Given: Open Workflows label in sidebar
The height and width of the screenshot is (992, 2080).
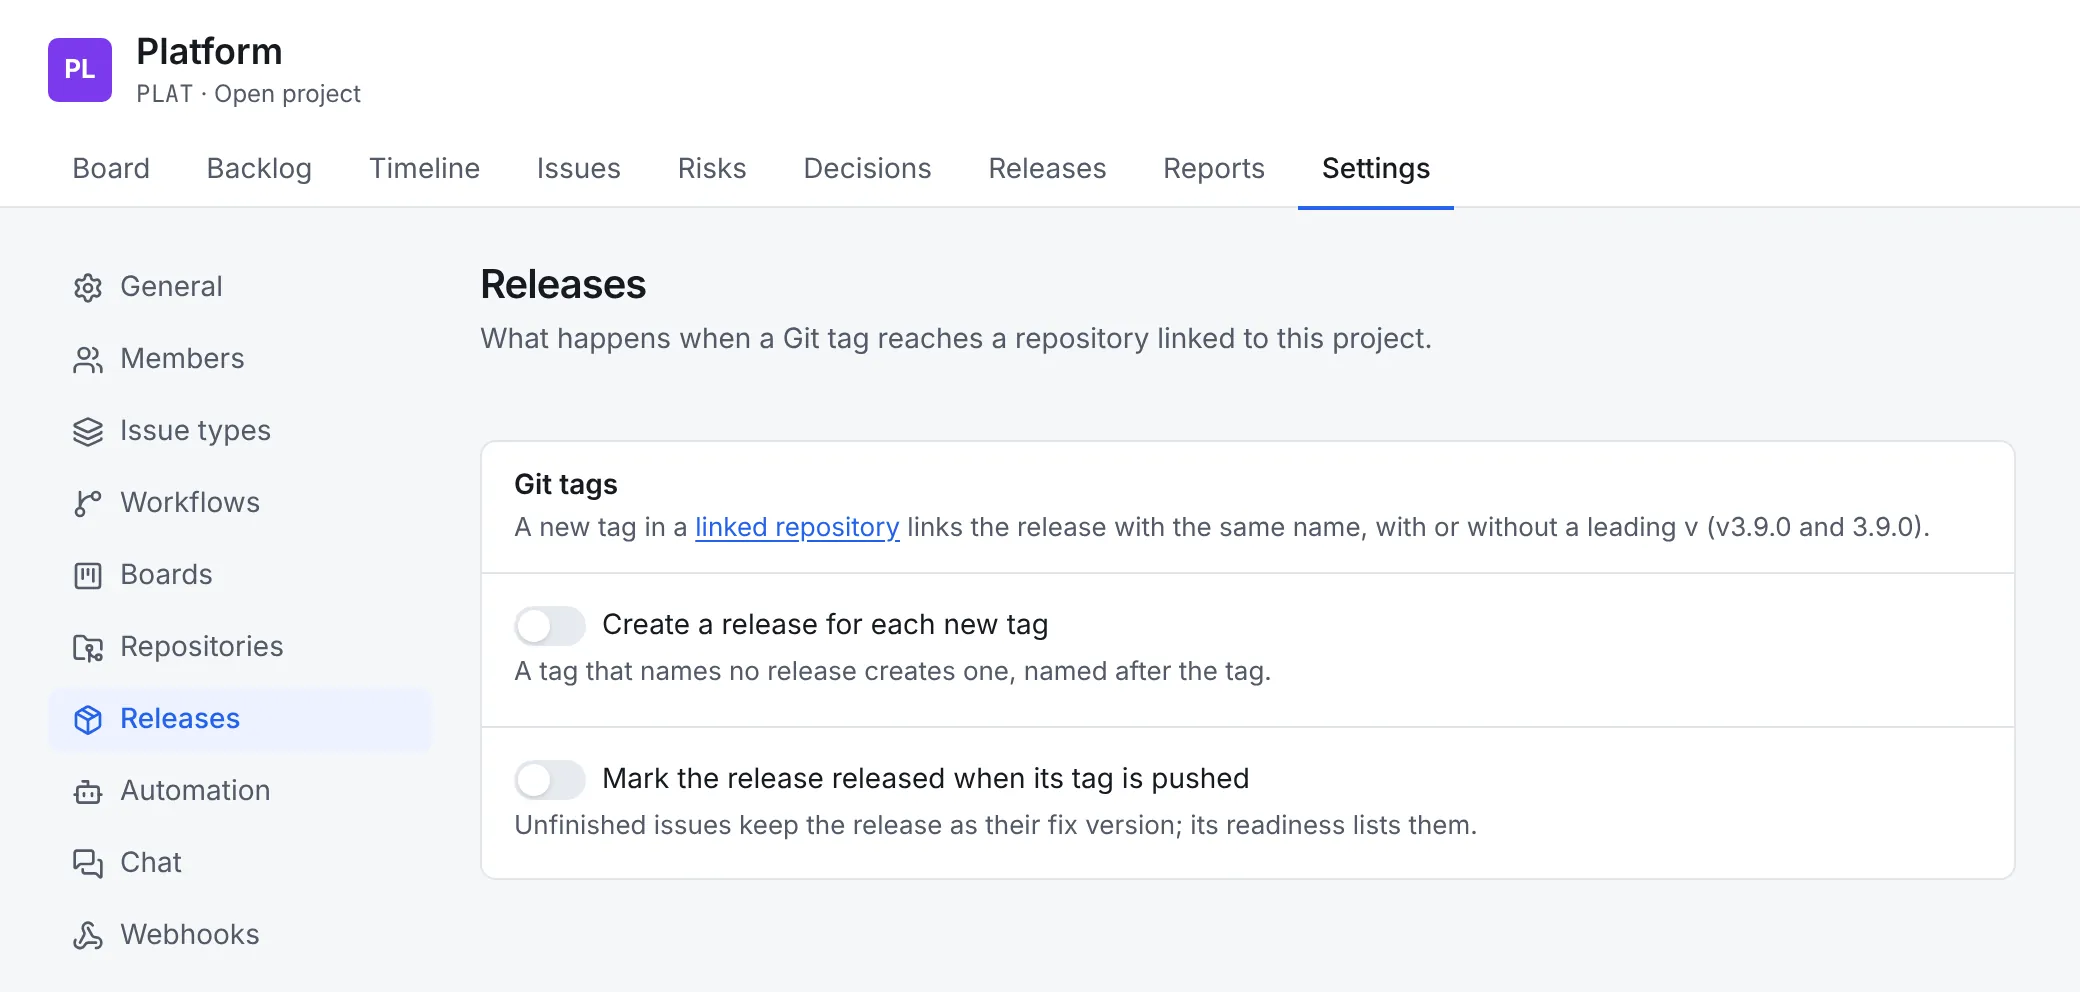Looking at the screenshot, I should point(190,503).
